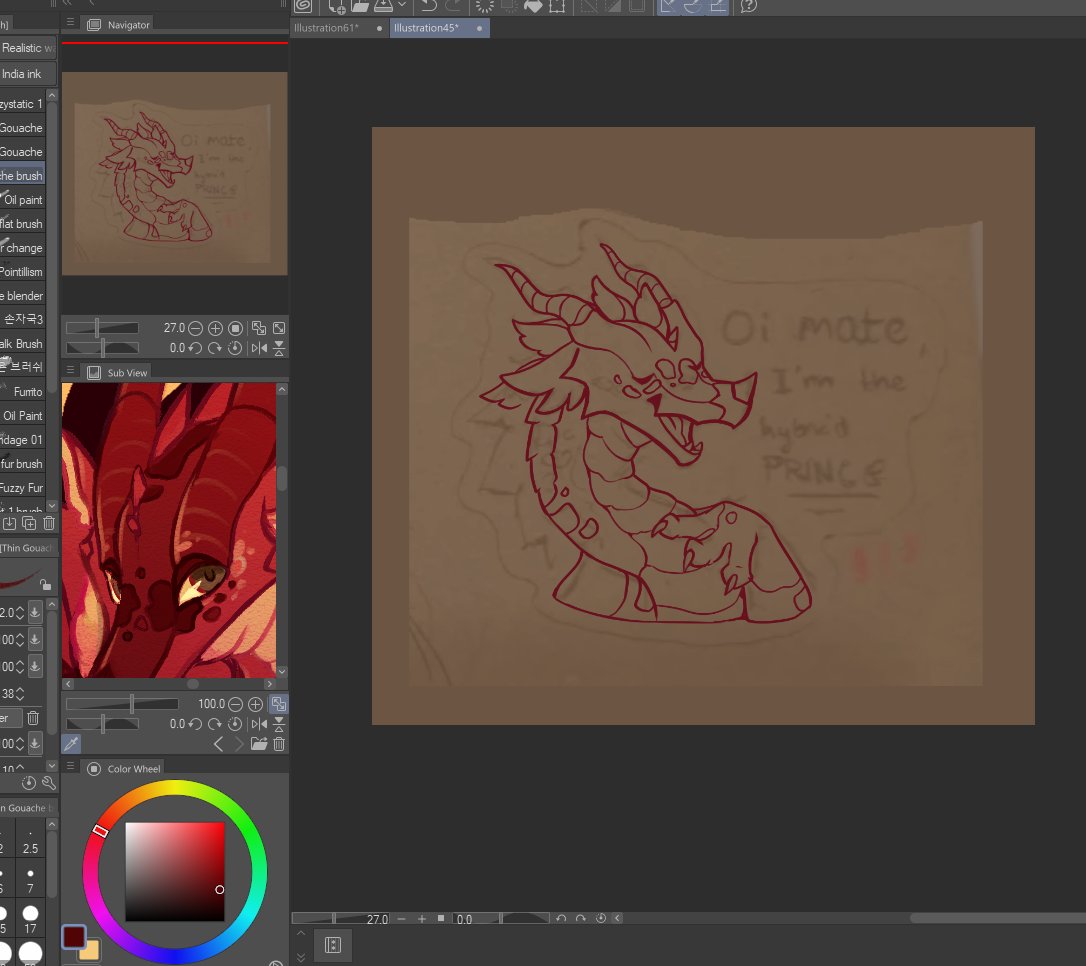Screen dimensions: 1086x966
Task: Create a new canvas from command bar
Action: tap(336, 6)
